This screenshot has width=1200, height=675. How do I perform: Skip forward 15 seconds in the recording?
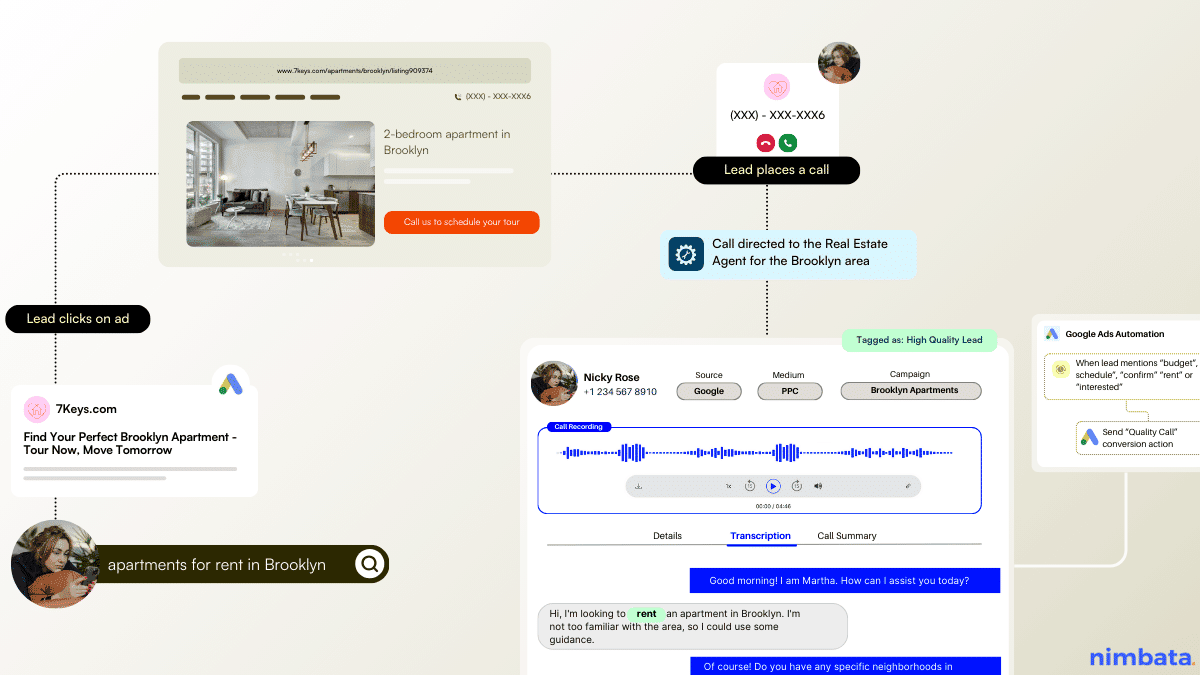tap(797, 485)
